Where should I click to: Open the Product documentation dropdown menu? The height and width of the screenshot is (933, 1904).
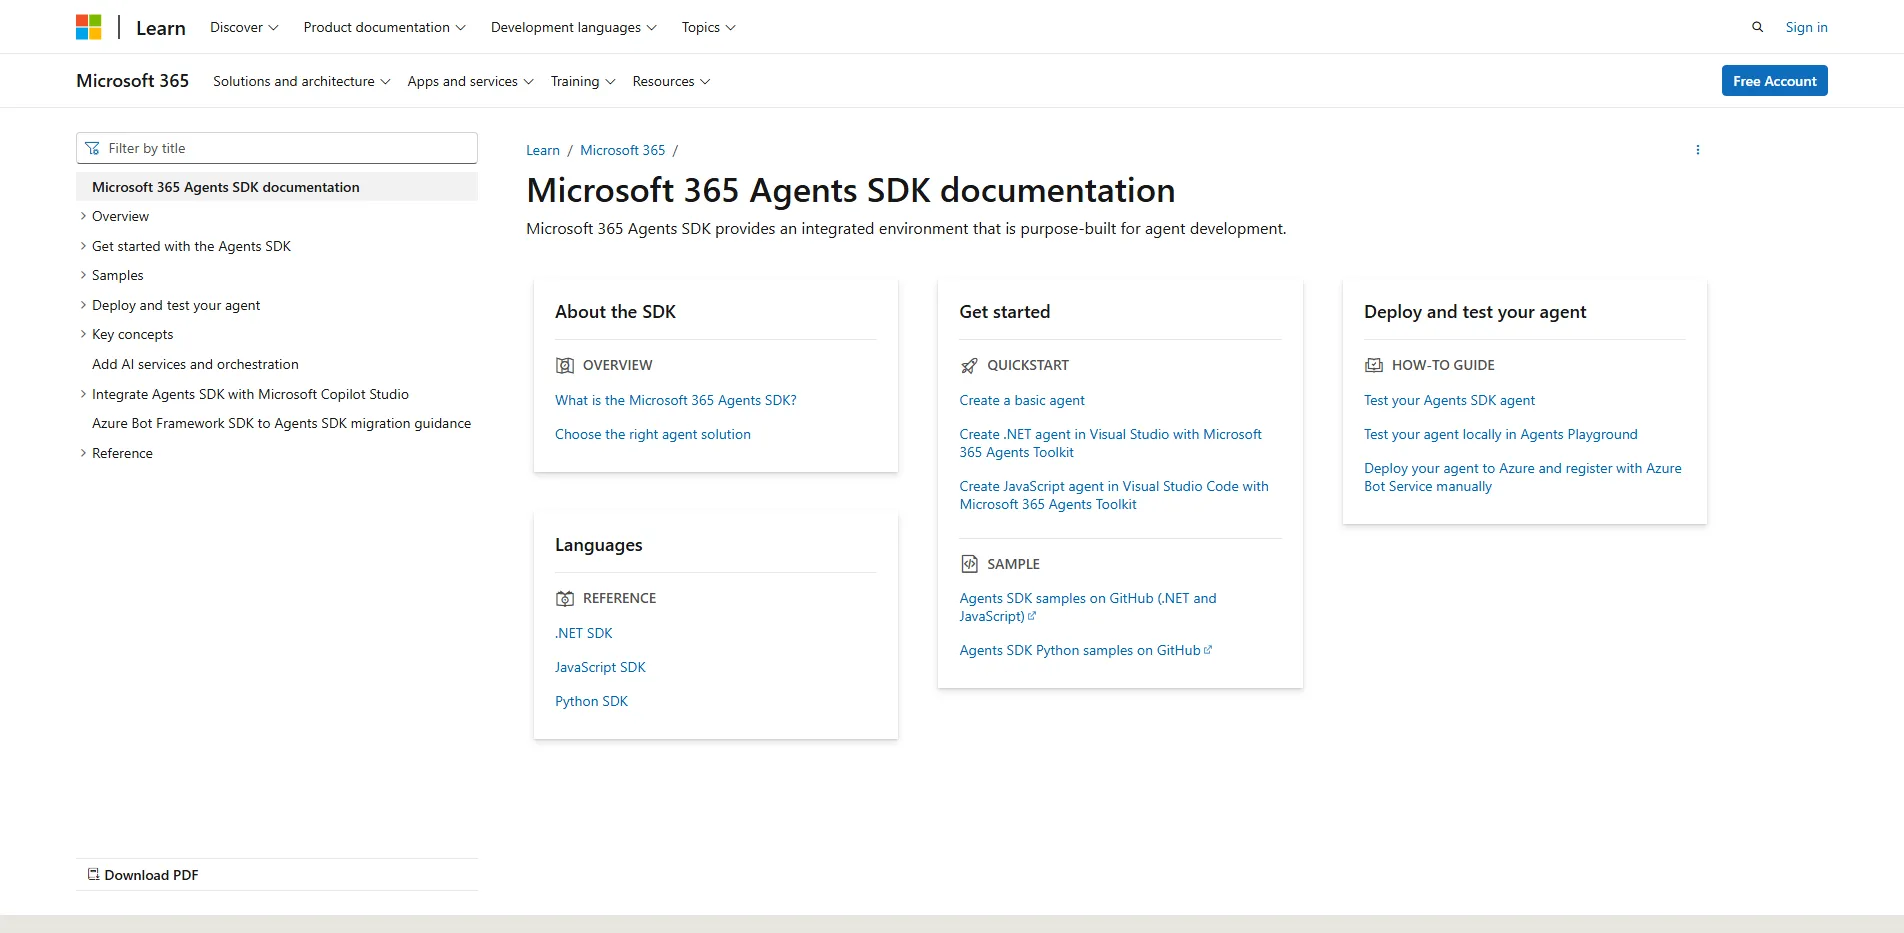(385, 27)
